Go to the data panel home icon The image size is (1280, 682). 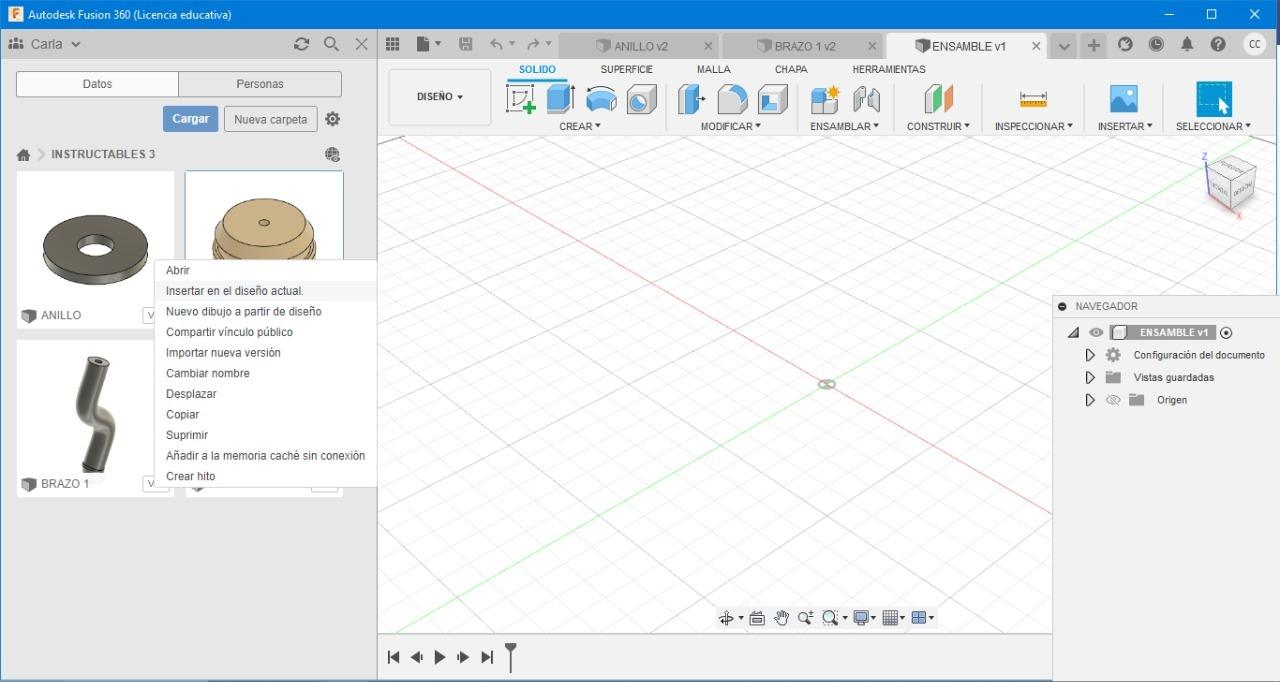click(x=23, y=155)
